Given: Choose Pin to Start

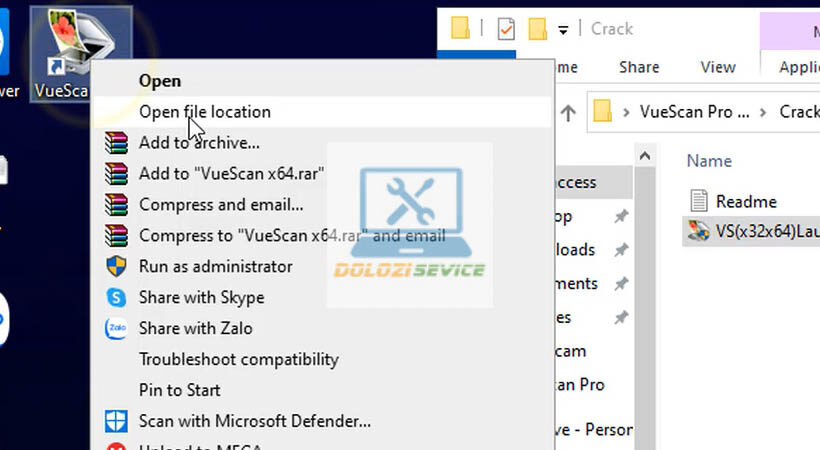Looking at the screenshot, I should tap(180, 390).
